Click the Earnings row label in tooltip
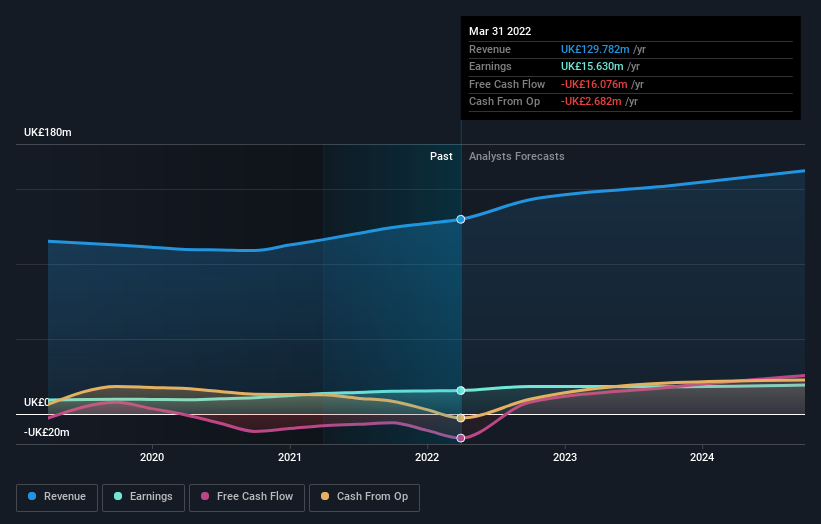The image size is (821, 524). pos(490,66)
